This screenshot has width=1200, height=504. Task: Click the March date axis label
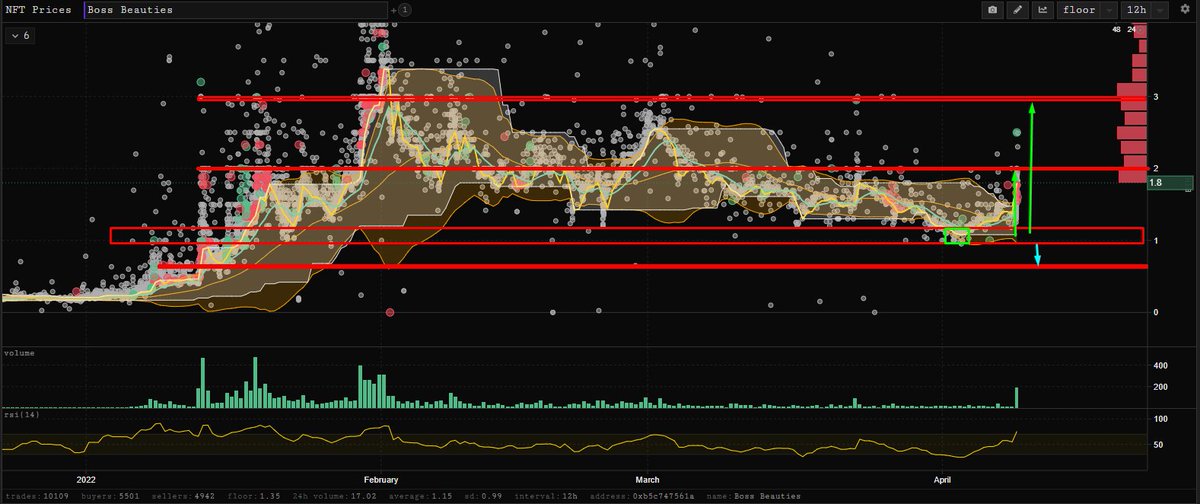tap(648, 478)
